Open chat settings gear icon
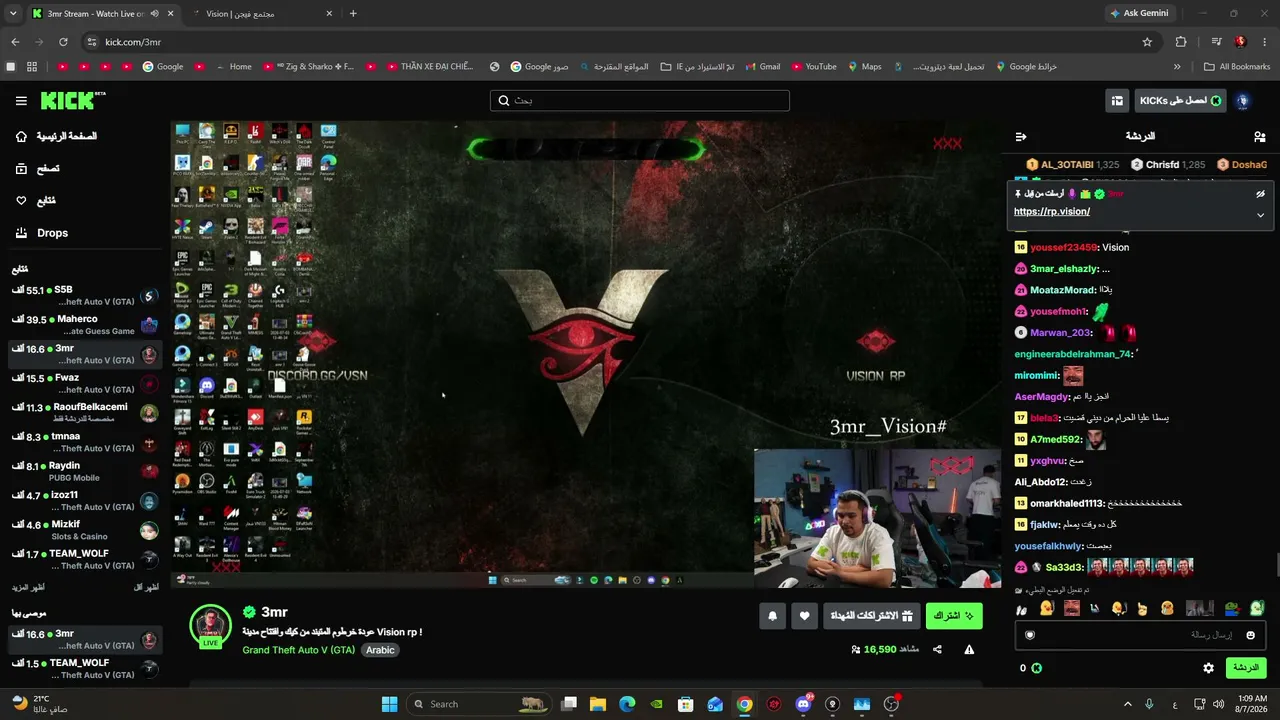The height and width of the screenshot is (720, 1280). pyautogui.click(x=1208, y=668)
